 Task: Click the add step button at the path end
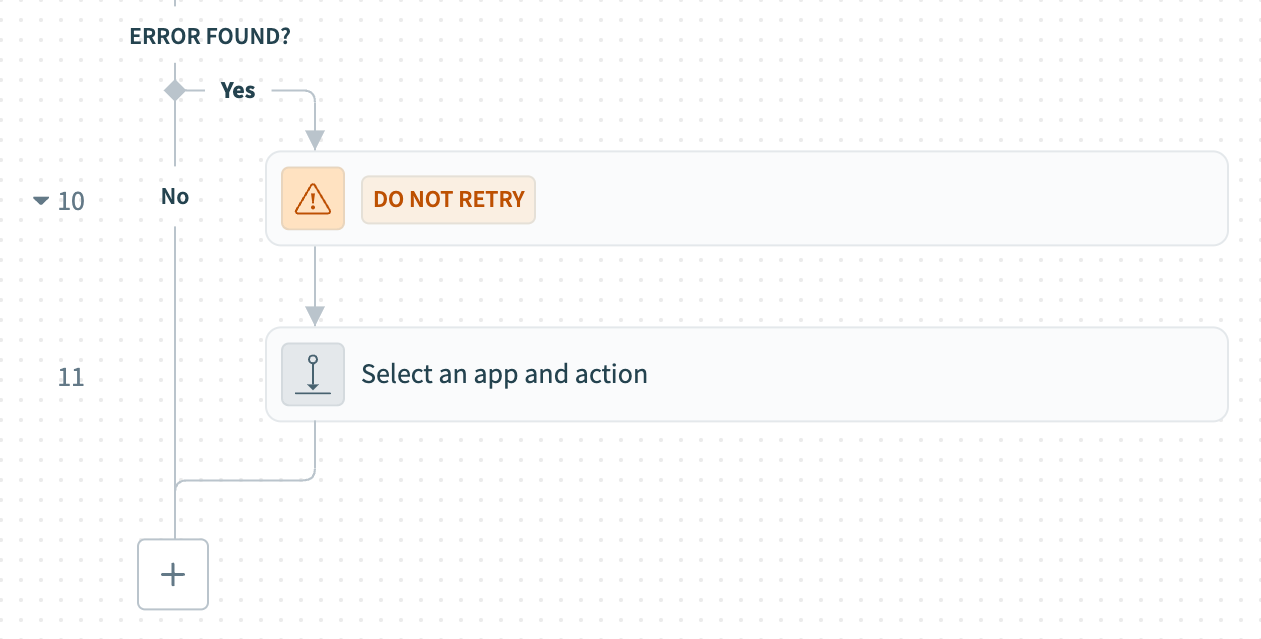click(x=172, y=574)
